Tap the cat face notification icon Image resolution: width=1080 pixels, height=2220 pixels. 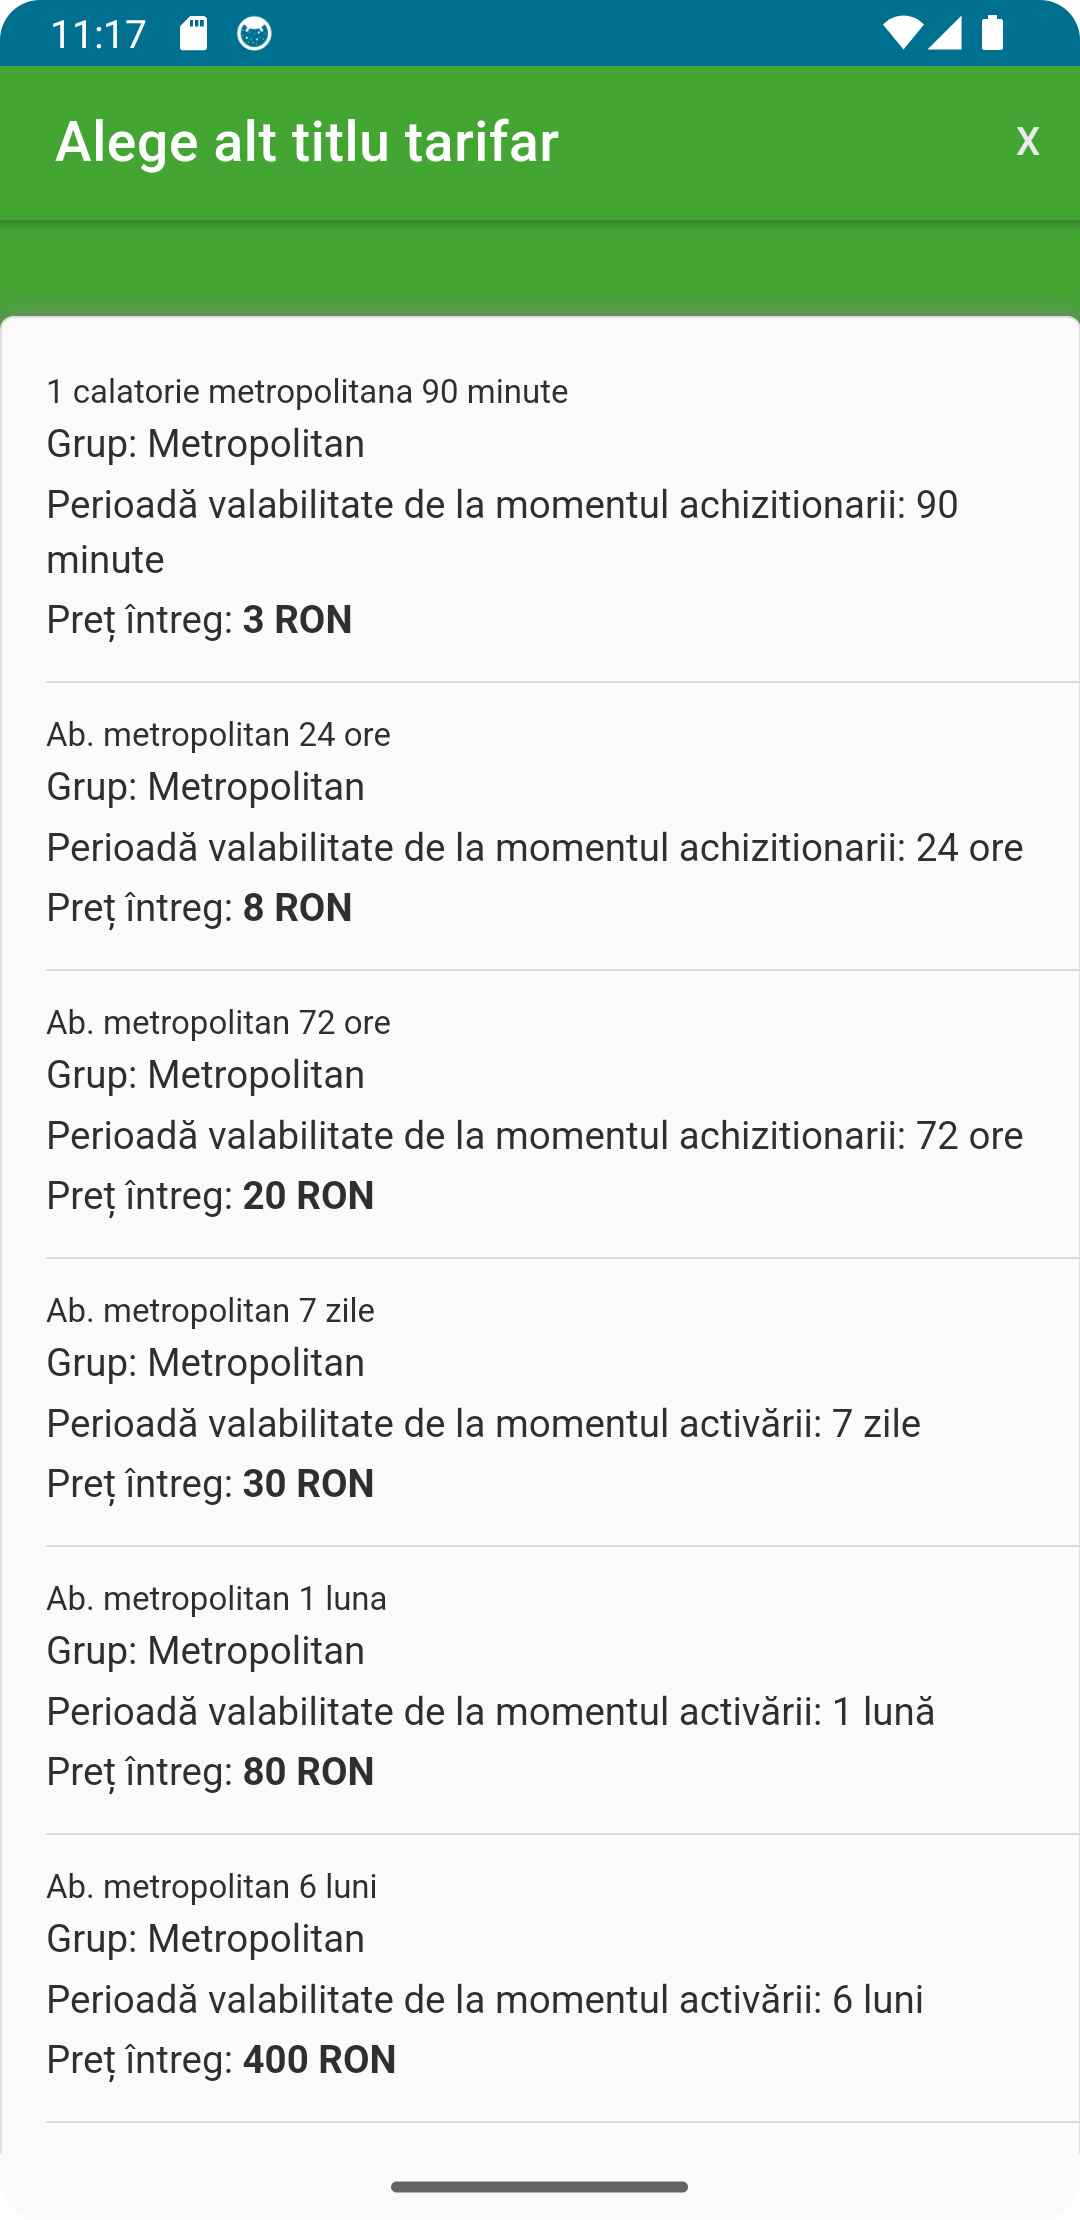coord(254,34)
